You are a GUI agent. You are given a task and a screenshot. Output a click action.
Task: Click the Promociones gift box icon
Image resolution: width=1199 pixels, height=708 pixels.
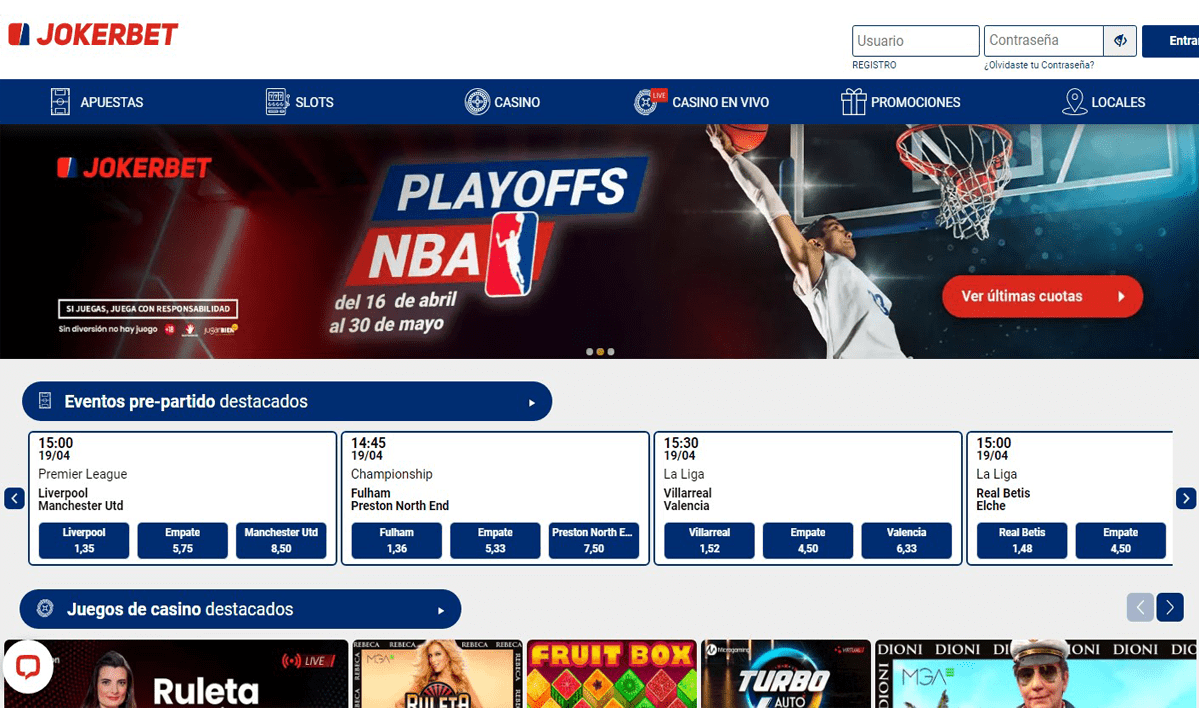tap(853, 102)
